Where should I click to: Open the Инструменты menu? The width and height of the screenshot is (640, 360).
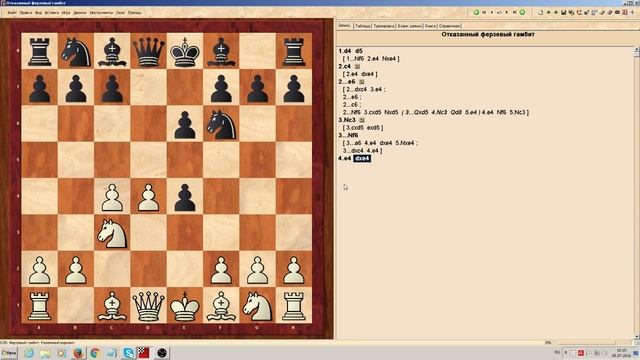tap(101, 13)
